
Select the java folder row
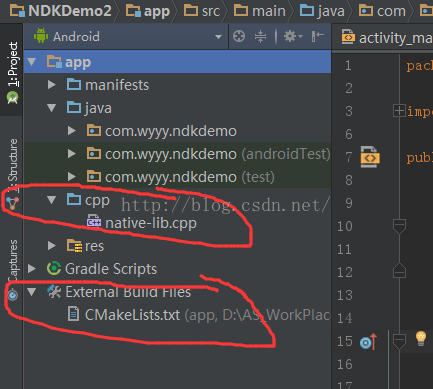pos(177,108)
